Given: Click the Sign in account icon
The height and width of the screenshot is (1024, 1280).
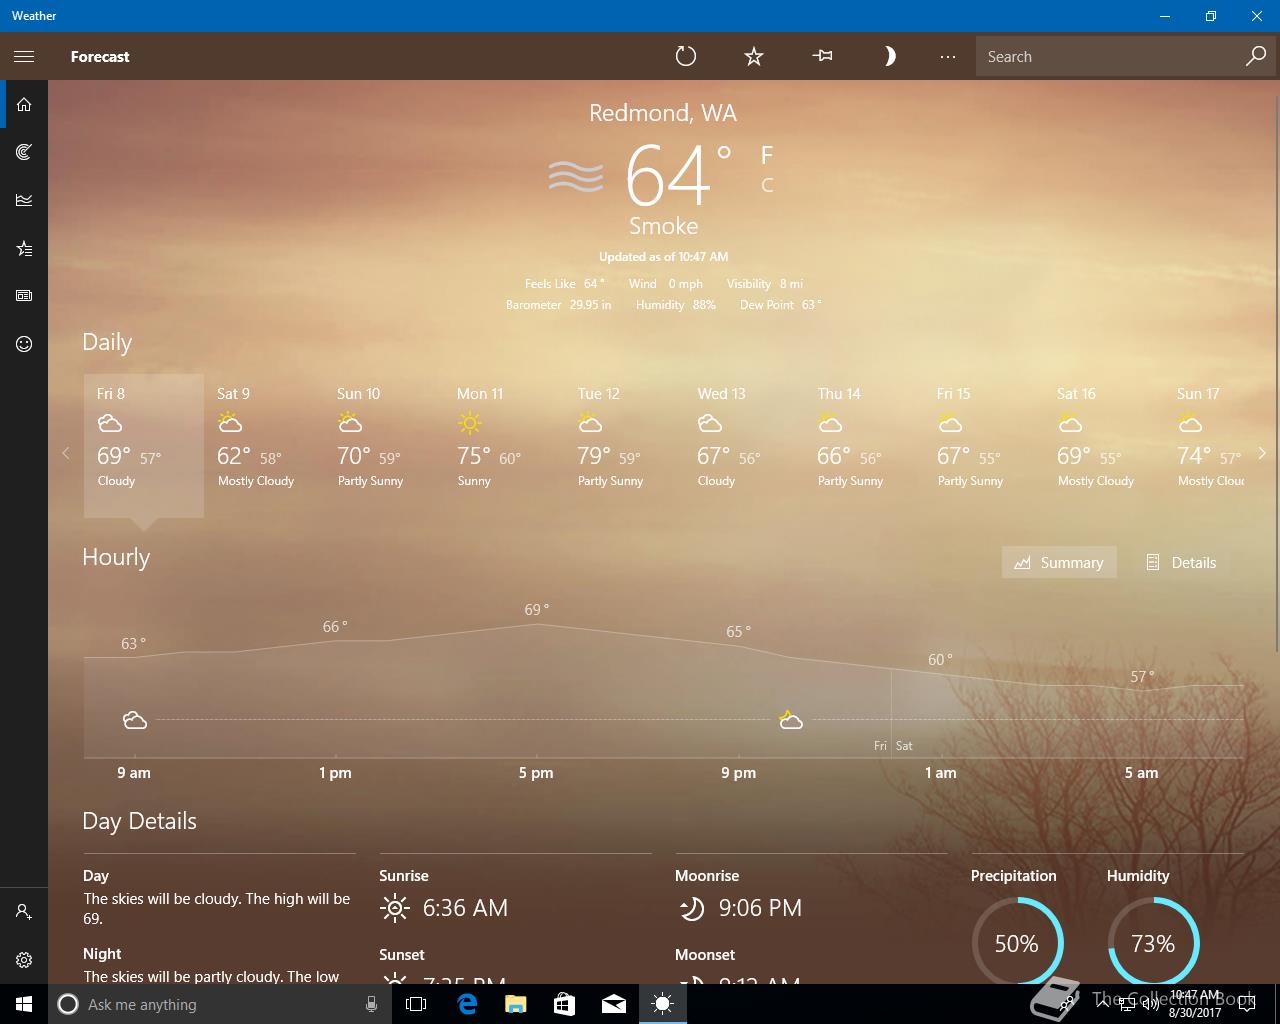Looking at the screenshot, I should [x=24, y=912].
